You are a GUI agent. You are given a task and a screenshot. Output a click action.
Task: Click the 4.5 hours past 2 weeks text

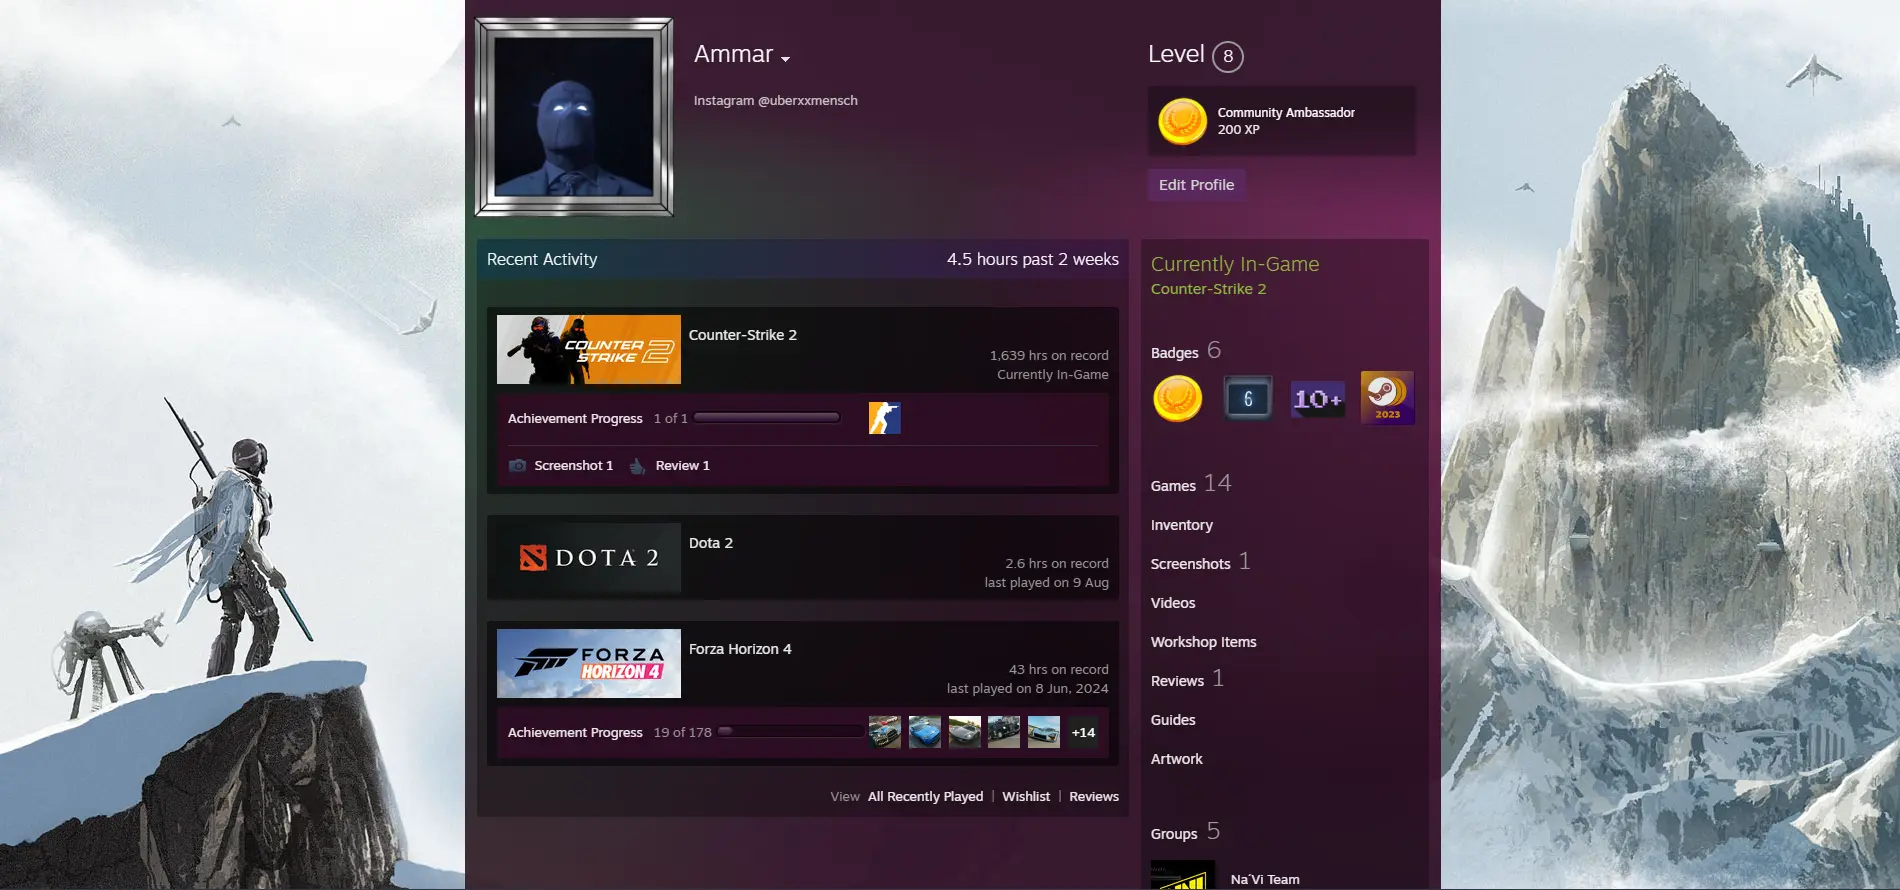(1033, 259)
